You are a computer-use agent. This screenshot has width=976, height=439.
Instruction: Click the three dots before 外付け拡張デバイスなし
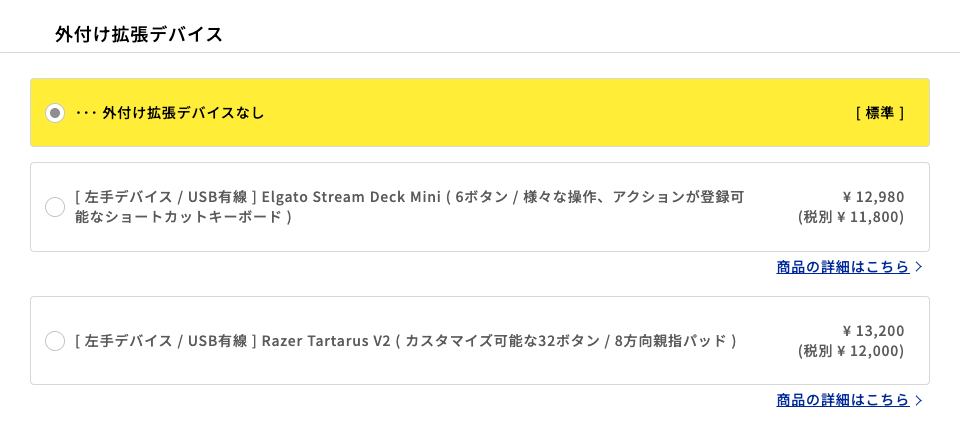click(85, 113)
